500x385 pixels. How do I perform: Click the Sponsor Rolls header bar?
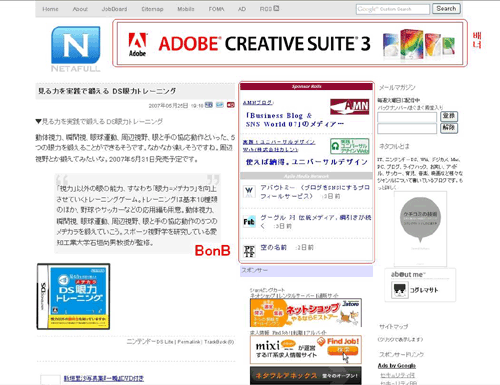306,87
